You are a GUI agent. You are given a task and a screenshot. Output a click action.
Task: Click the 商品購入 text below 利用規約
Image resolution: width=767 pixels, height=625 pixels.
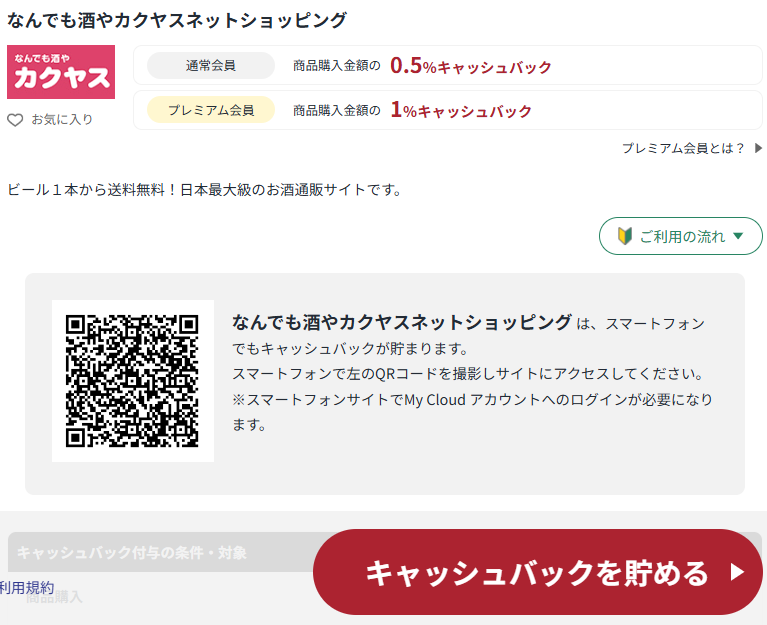[x=55, y=598]
